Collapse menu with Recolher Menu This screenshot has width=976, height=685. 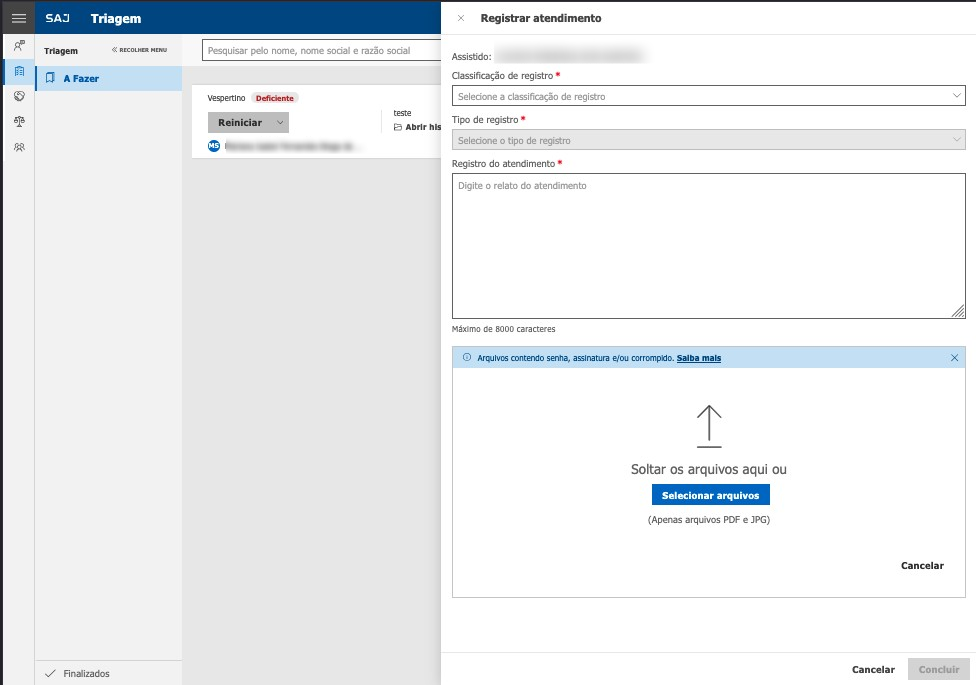139,50
